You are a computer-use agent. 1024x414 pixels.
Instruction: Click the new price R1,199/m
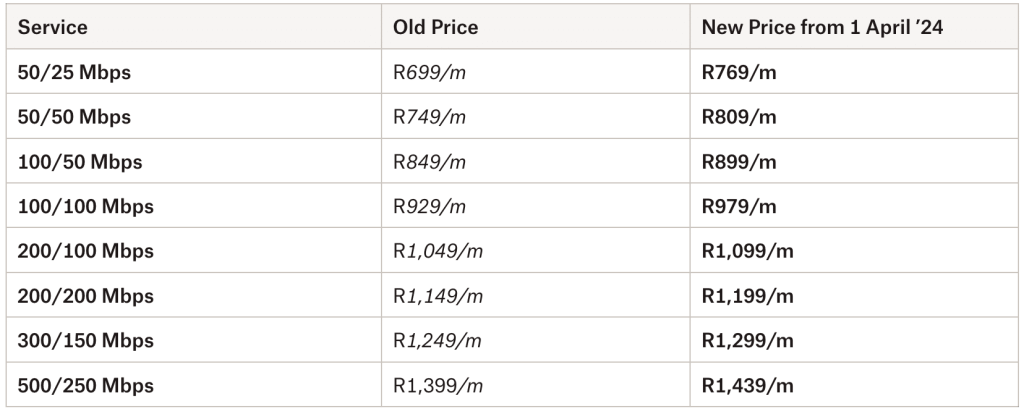(x=748, y=297)
